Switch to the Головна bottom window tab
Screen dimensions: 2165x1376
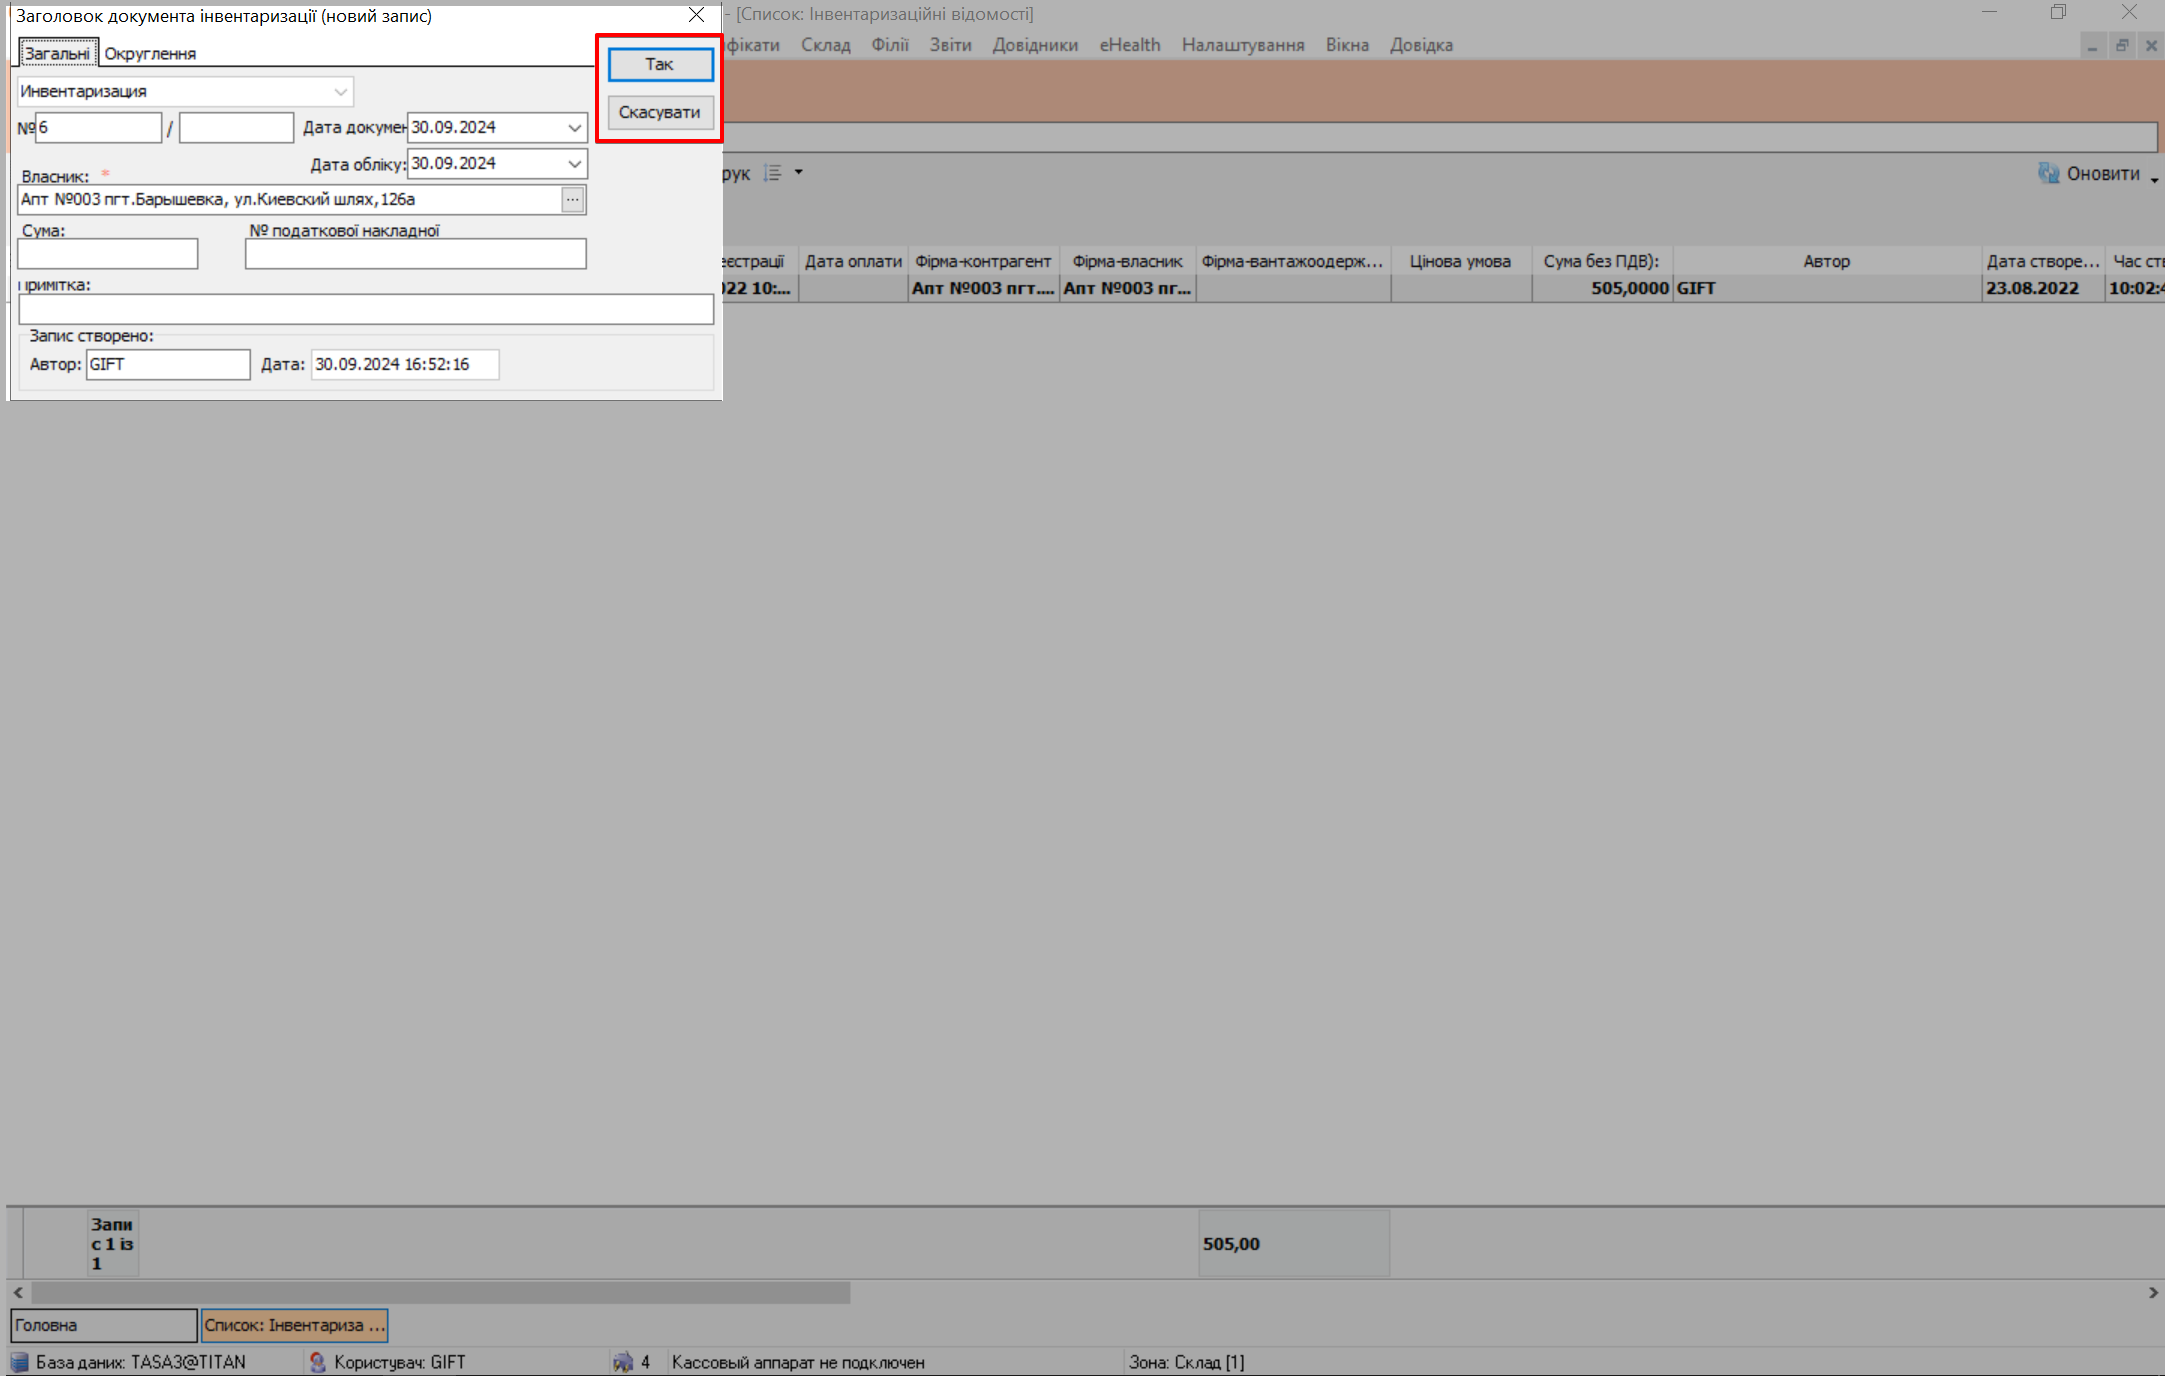click(104, 1325)
